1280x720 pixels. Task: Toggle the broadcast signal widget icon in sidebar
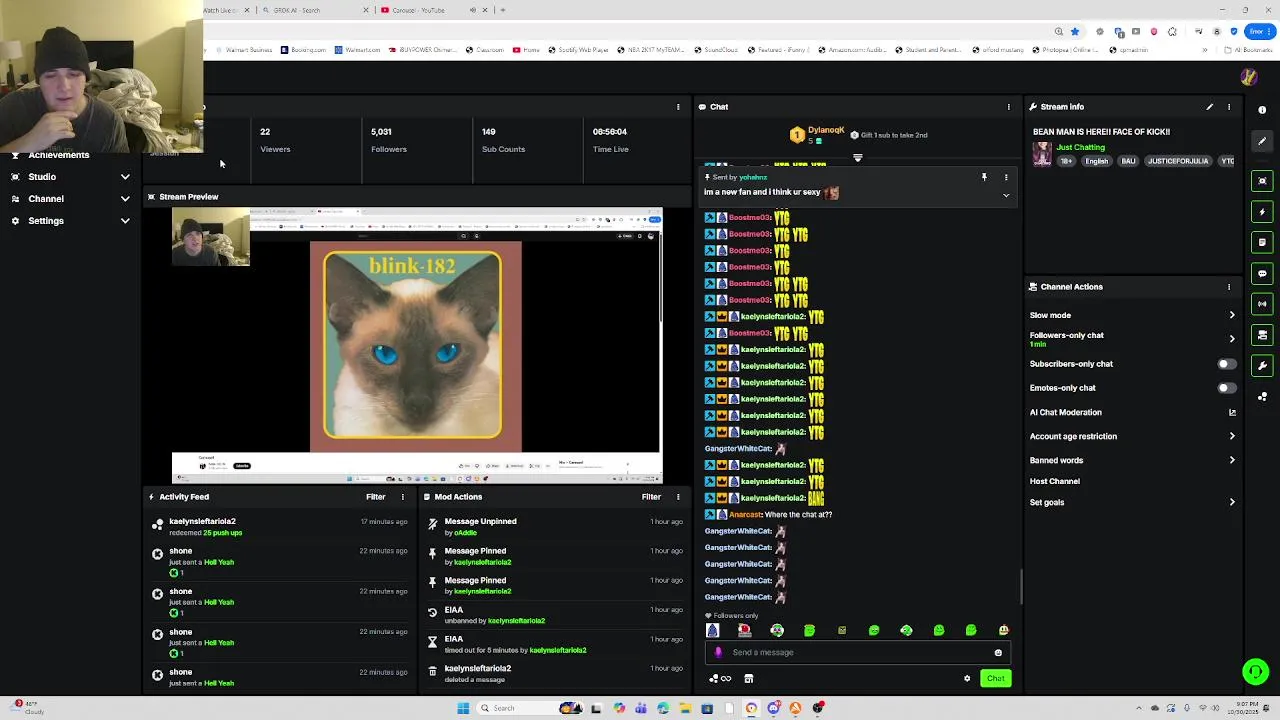pos(1262,304)
